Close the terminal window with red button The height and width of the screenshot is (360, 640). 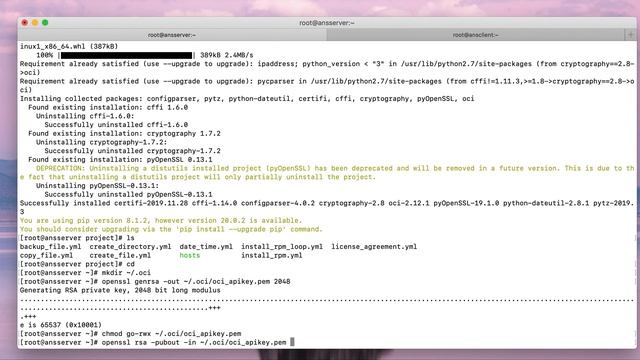pyautogui.click(x=24, y=22)
